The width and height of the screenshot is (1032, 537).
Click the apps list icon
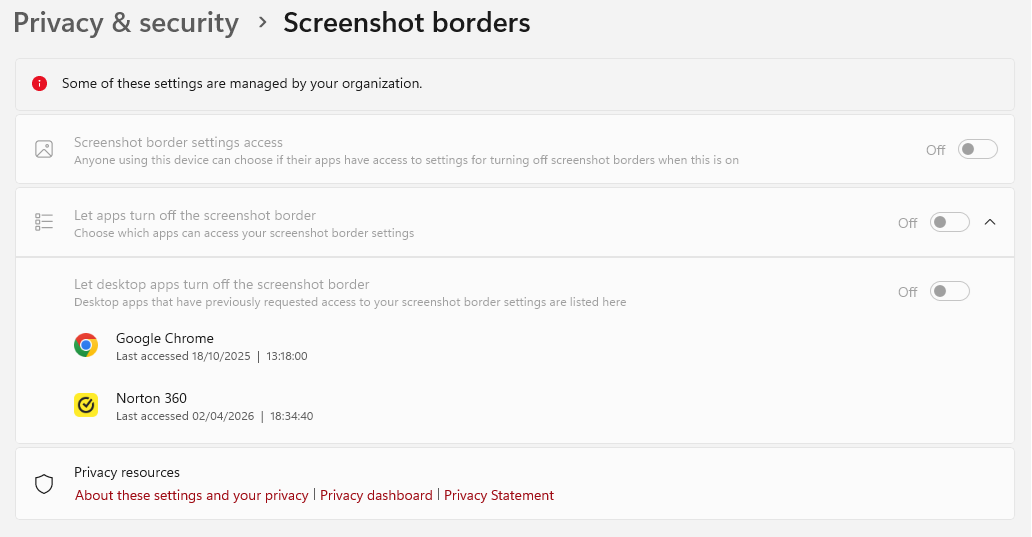click(x=44, y=222)
